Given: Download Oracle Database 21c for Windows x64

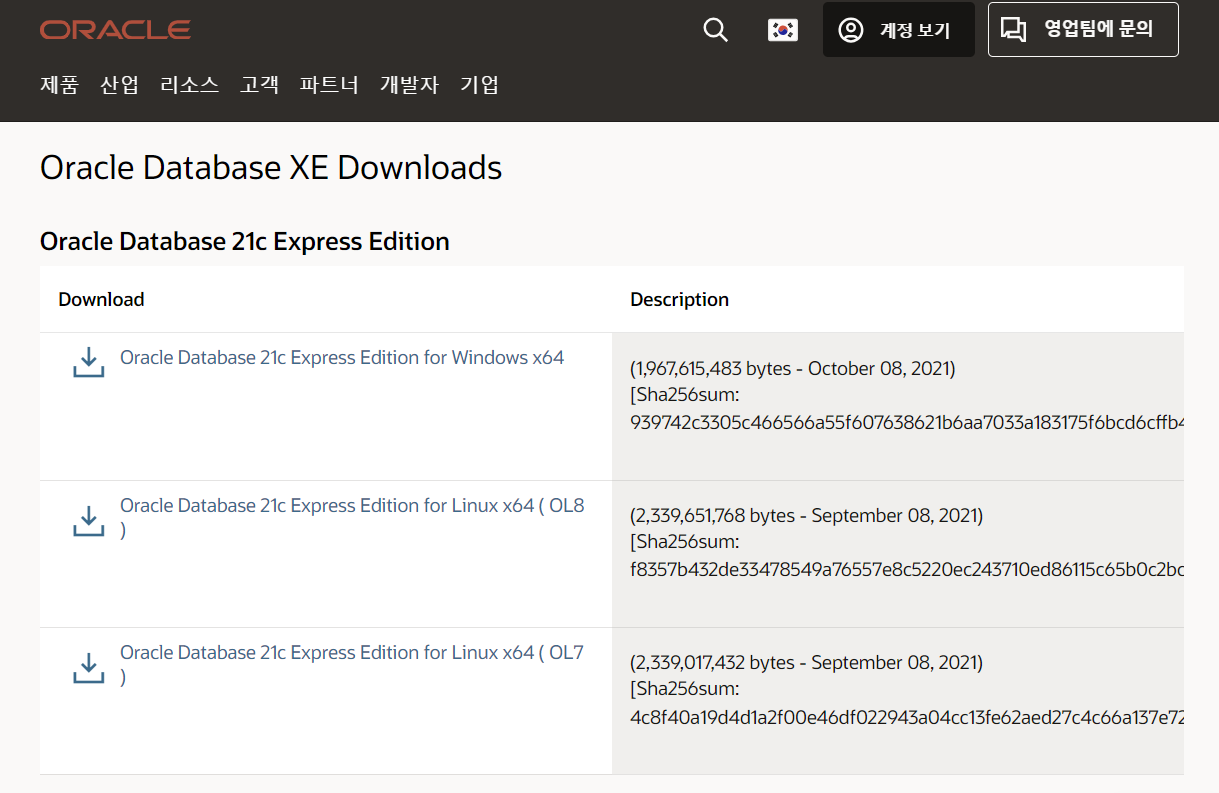Looking at the screenshot, I should pos(342,357).
